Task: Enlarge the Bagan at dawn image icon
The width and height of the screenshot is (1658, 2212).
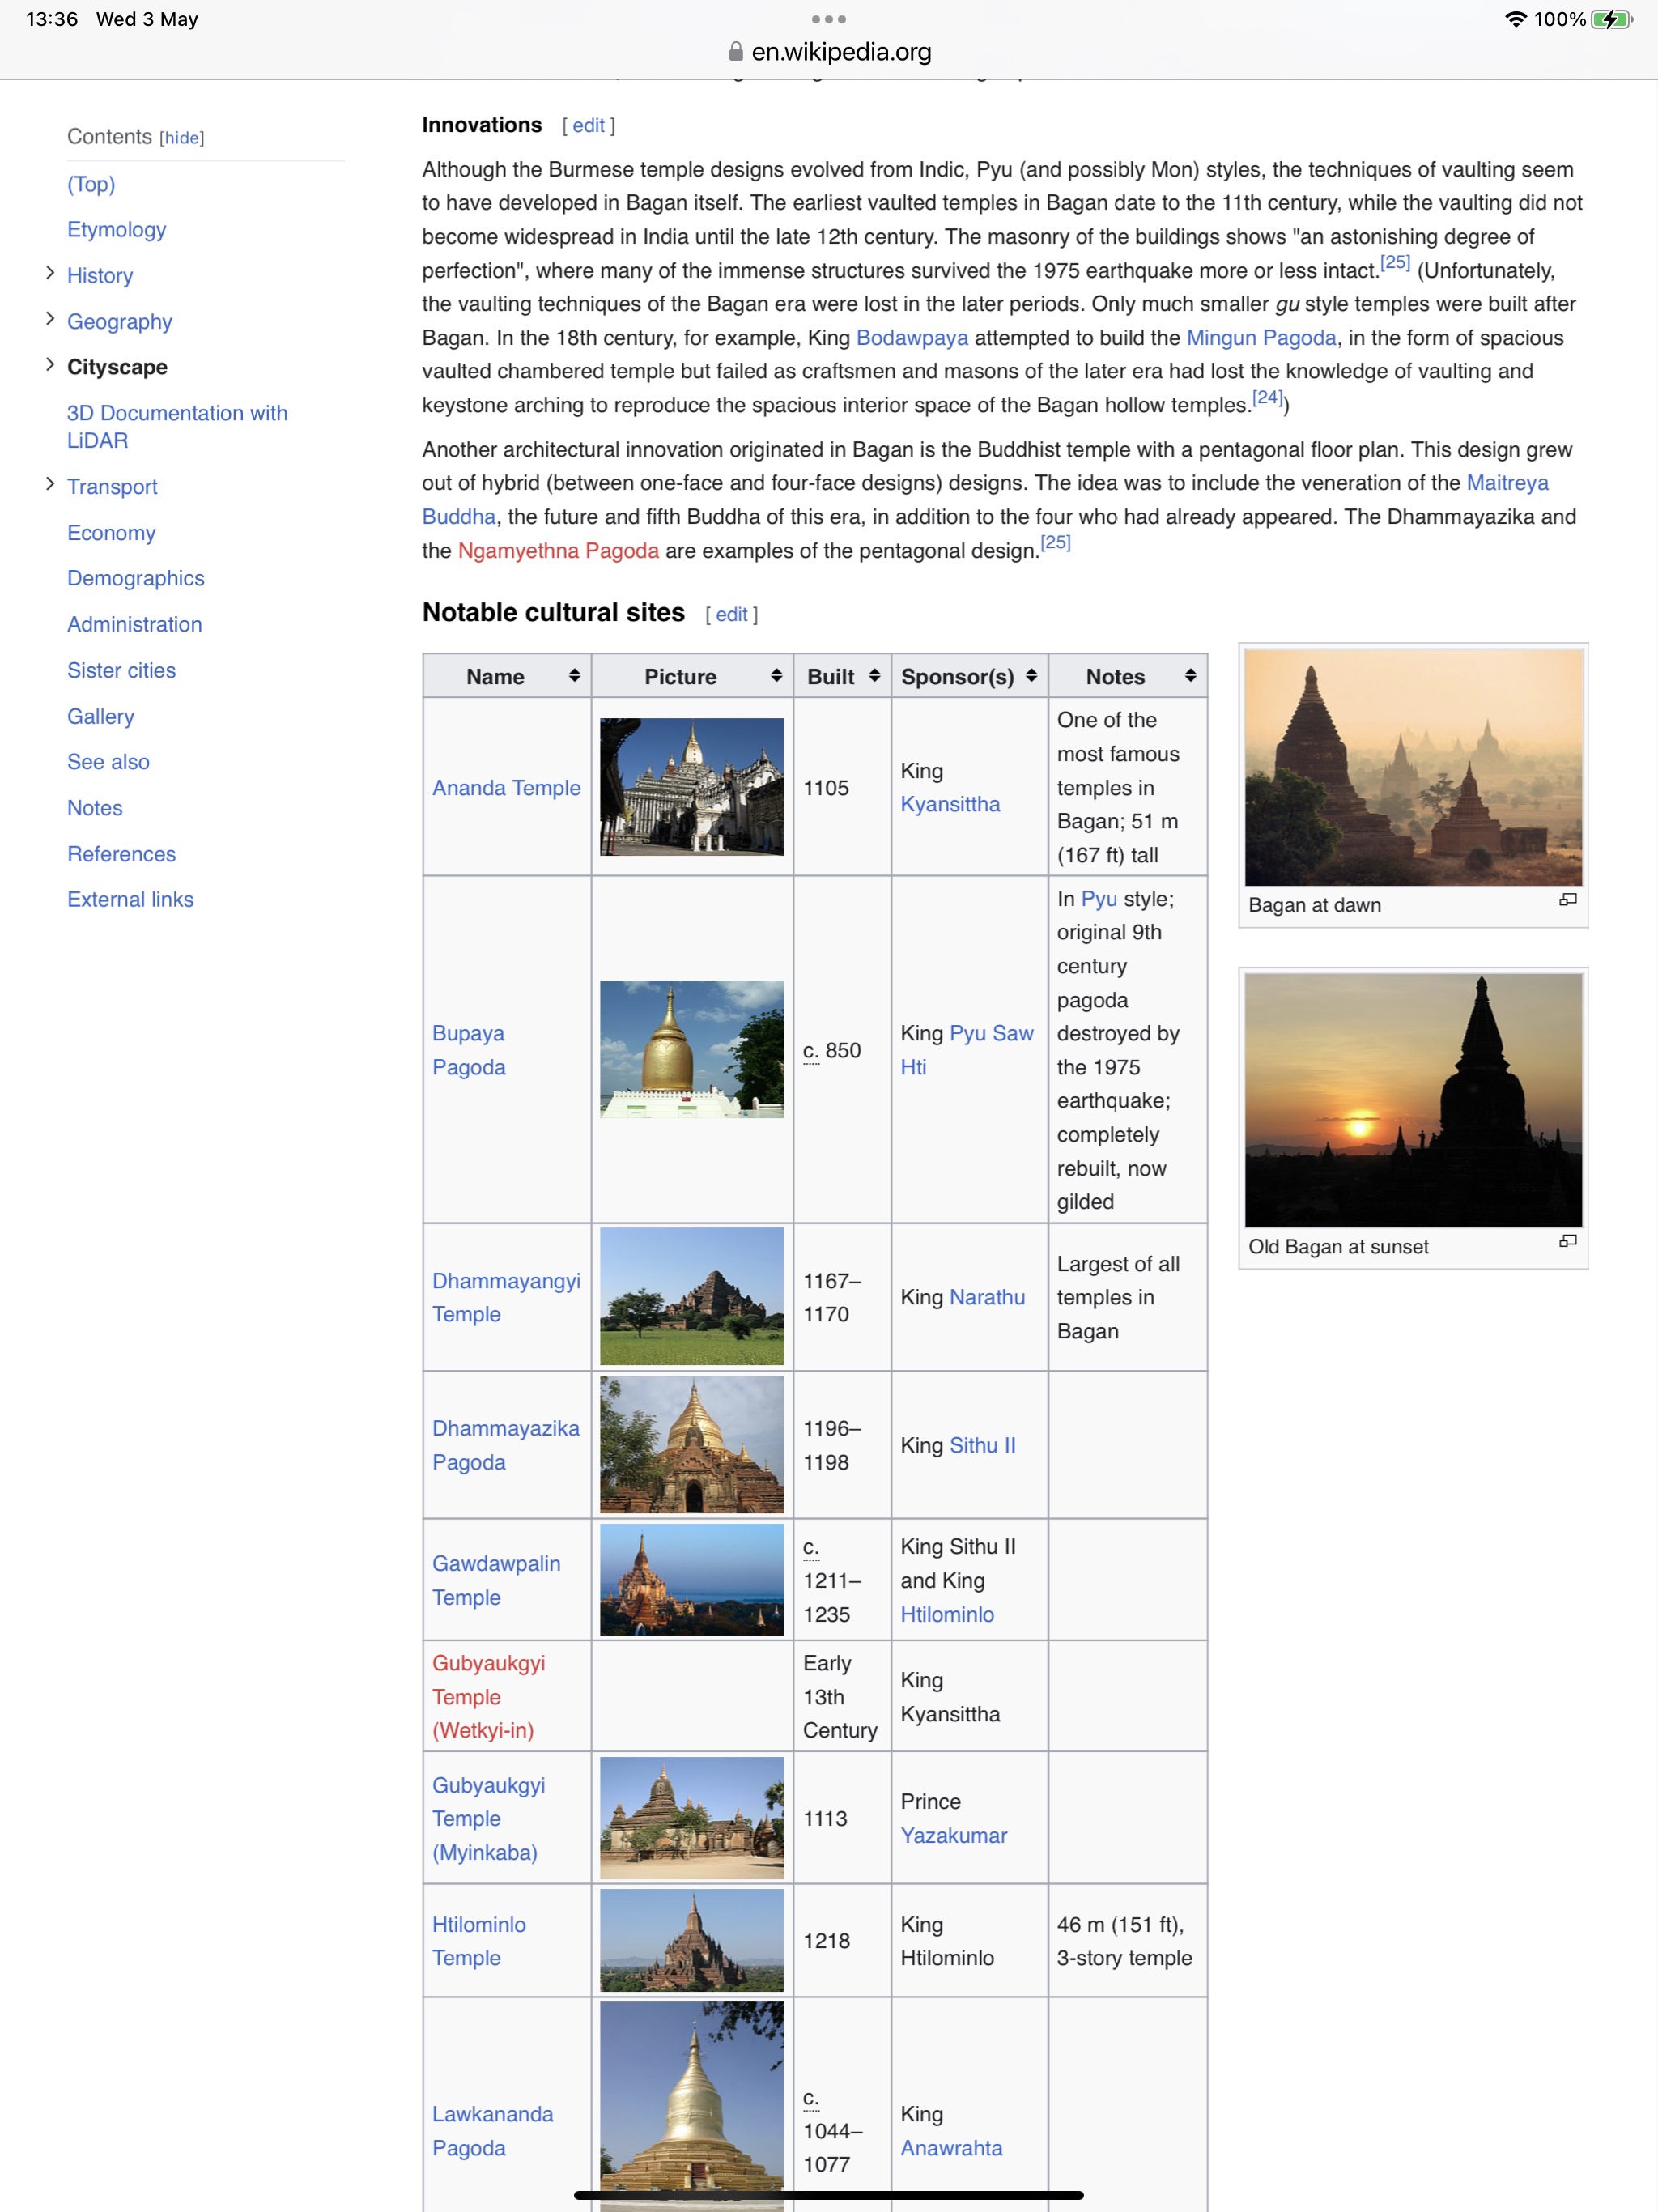Action: [x=1567, y=900]
